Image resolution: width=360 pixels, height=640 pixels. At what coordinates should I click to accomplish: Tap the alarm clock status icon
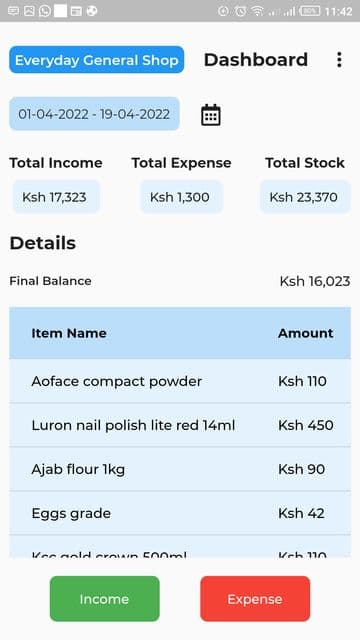click(x=240, y=11)
